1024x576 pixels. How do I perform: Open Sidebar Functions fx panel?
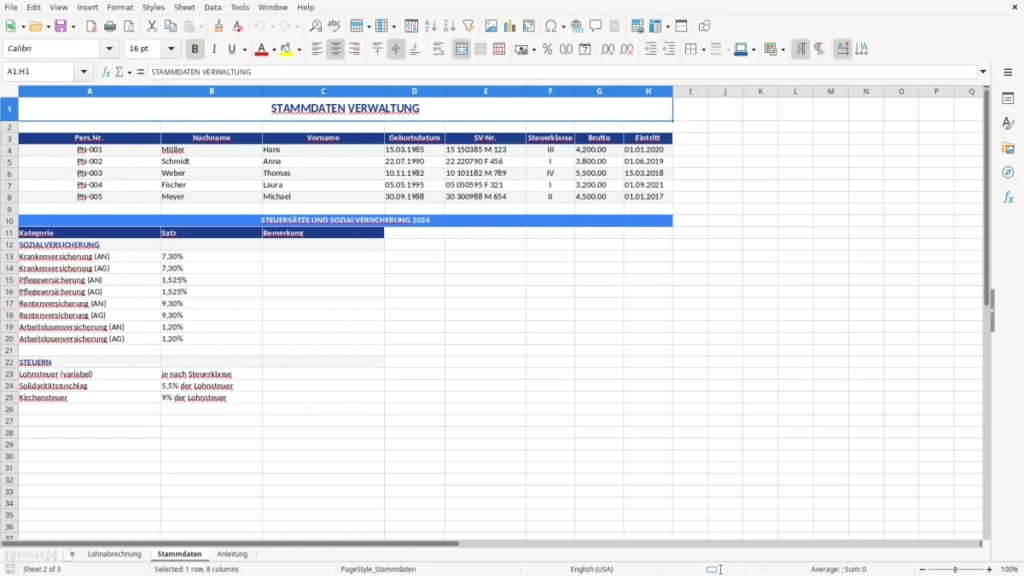click(x=1008, y=197)
